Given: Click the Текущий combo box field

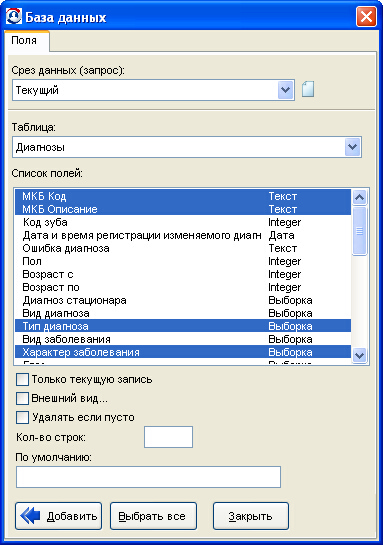Looking at the screenshot, I should [153, 90].
